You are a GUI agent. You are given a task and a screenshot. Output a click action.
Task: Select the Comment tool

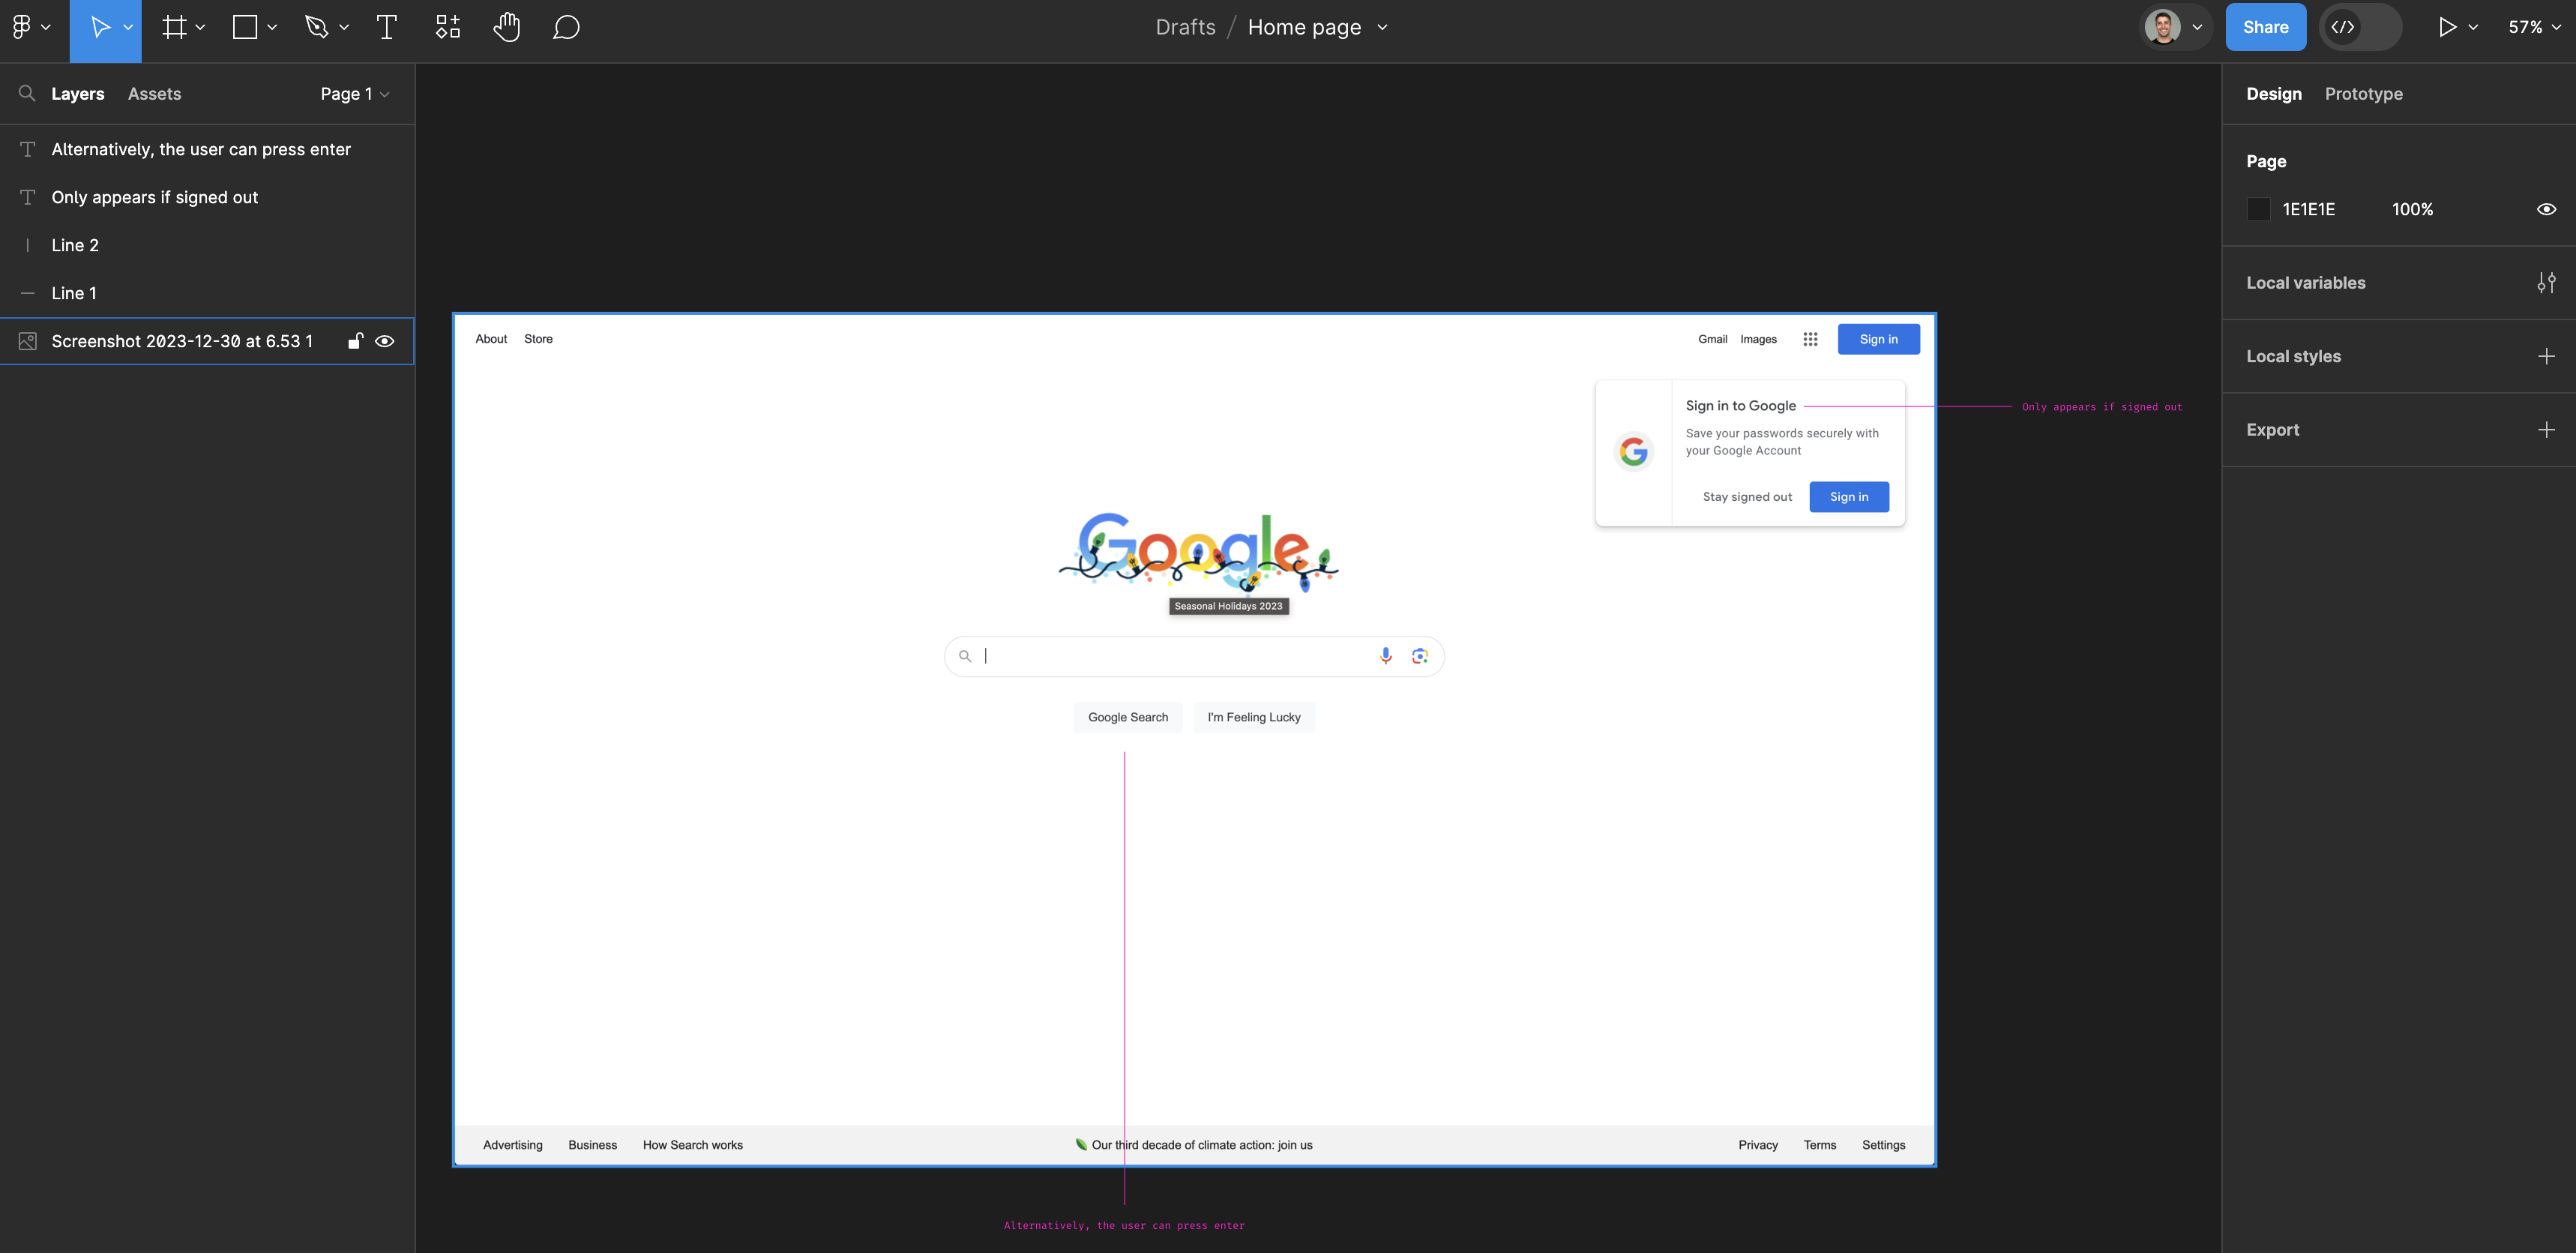pyautogui.click(x=566, y=27)
